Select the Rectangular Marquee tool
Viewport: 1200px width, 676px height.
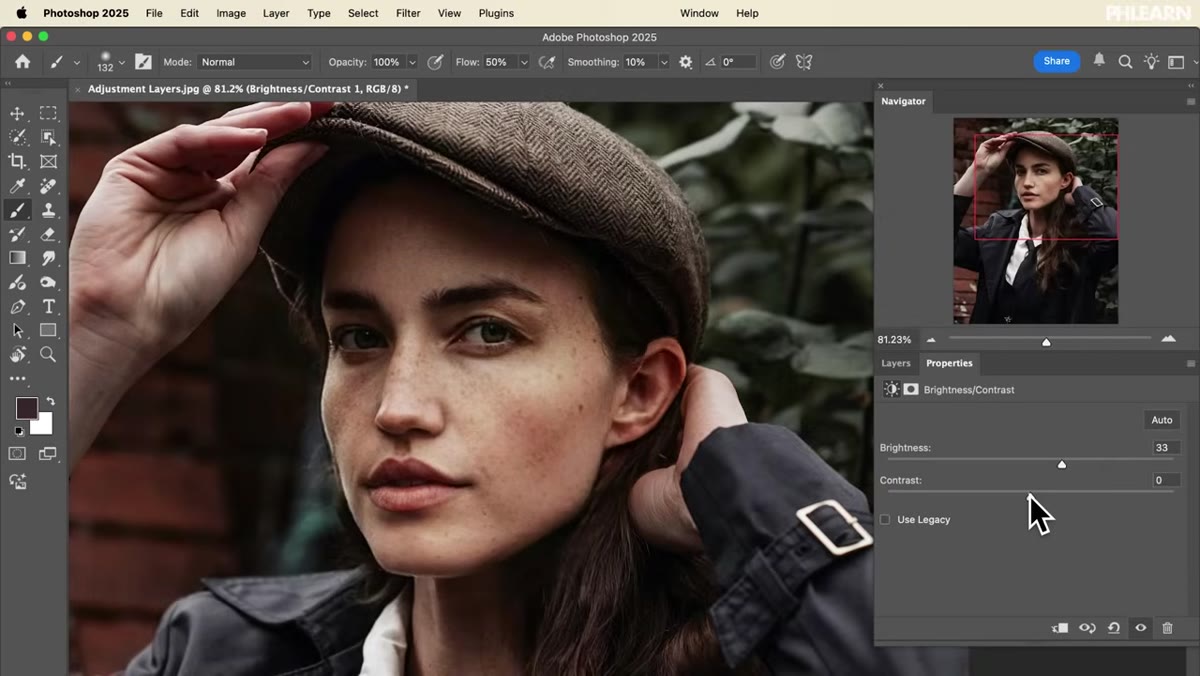pos(48,113)
